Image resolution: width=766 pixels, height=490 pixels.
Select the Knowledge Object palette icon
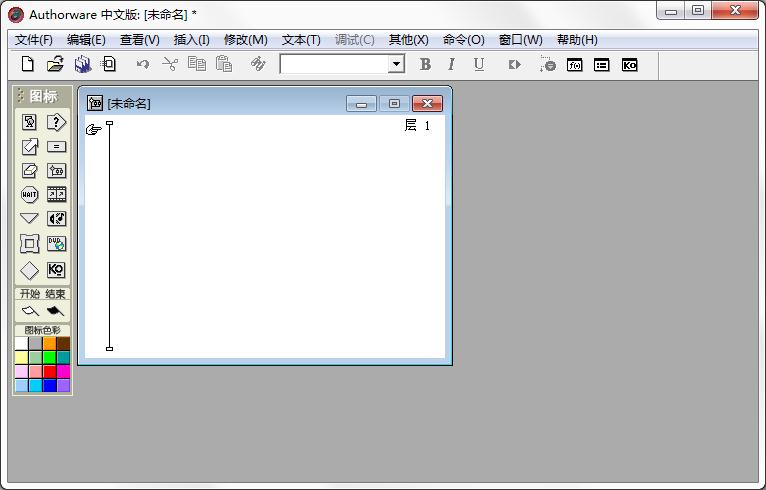click(56, 270)
